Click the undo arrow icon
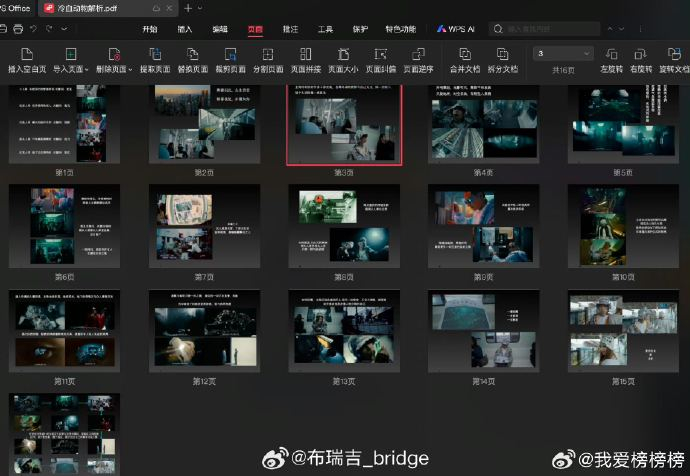The image size is (690, 476). pos(33,29)
